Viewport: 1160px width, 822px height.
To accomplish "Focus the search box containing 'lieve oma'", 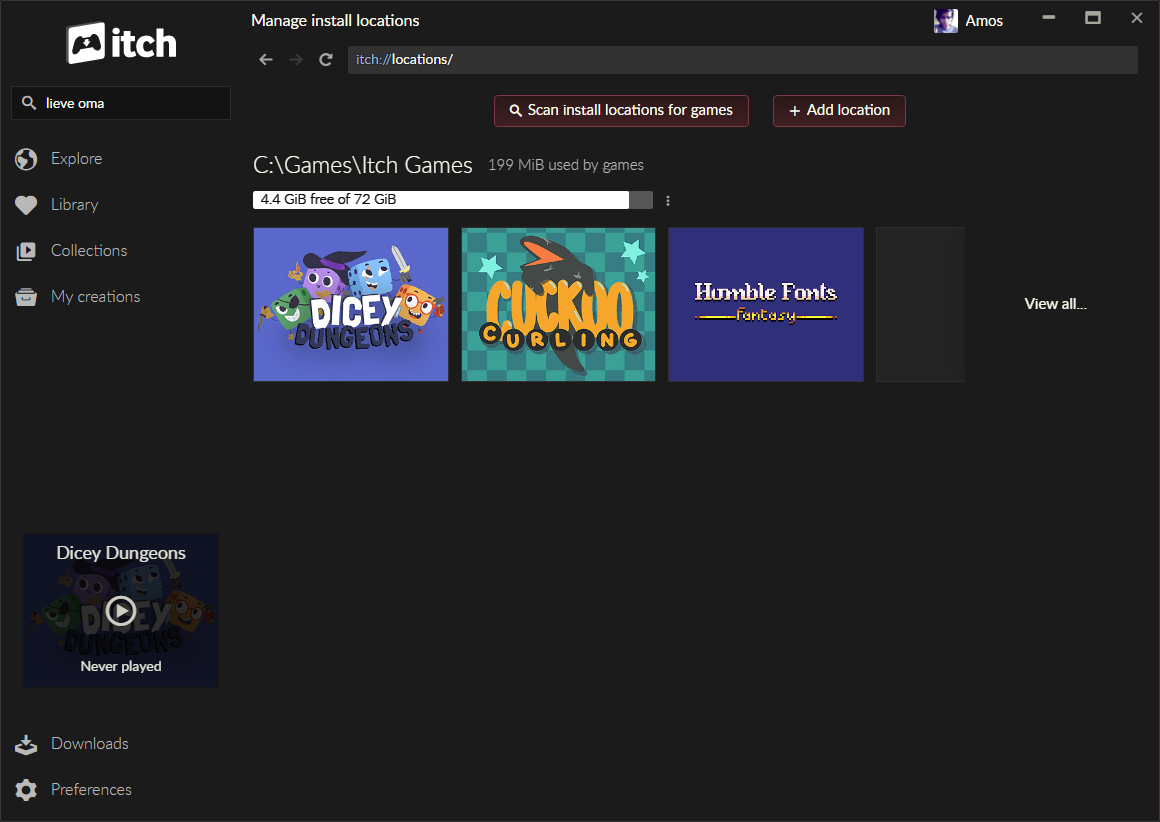I will pyautogui.click(x=130, y=103).
